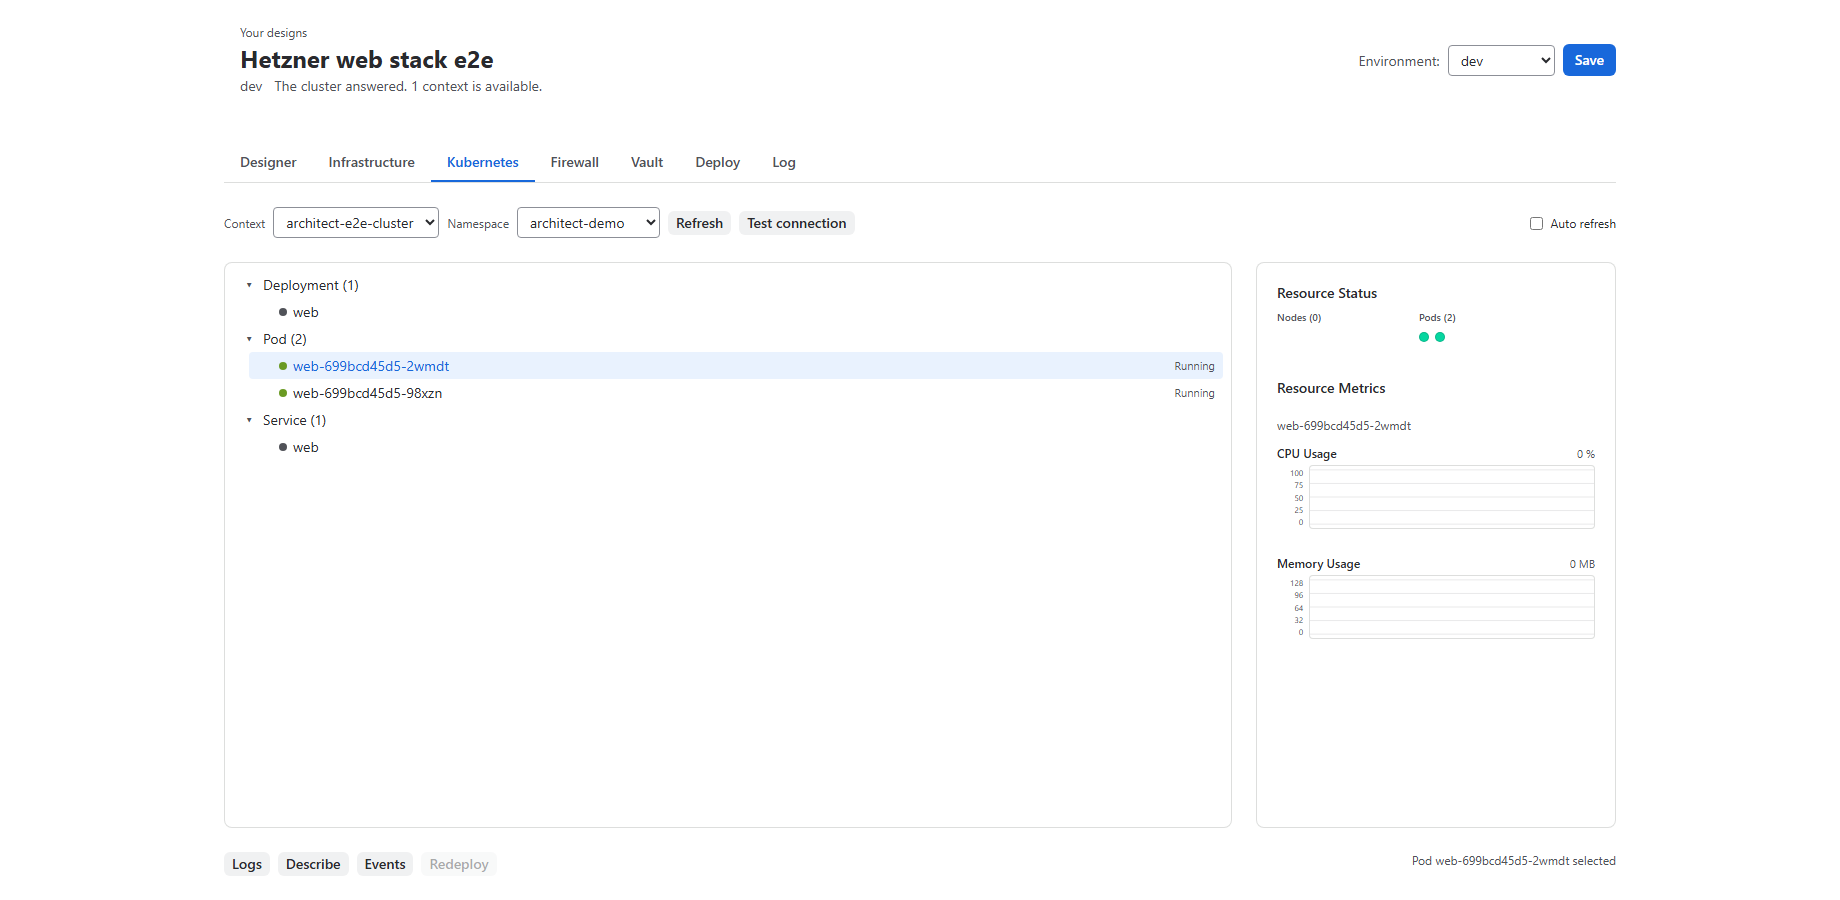Collapse the Pod (2) tree group
Viewport: 1840px width, 900px height.
[x=249, y=339]
